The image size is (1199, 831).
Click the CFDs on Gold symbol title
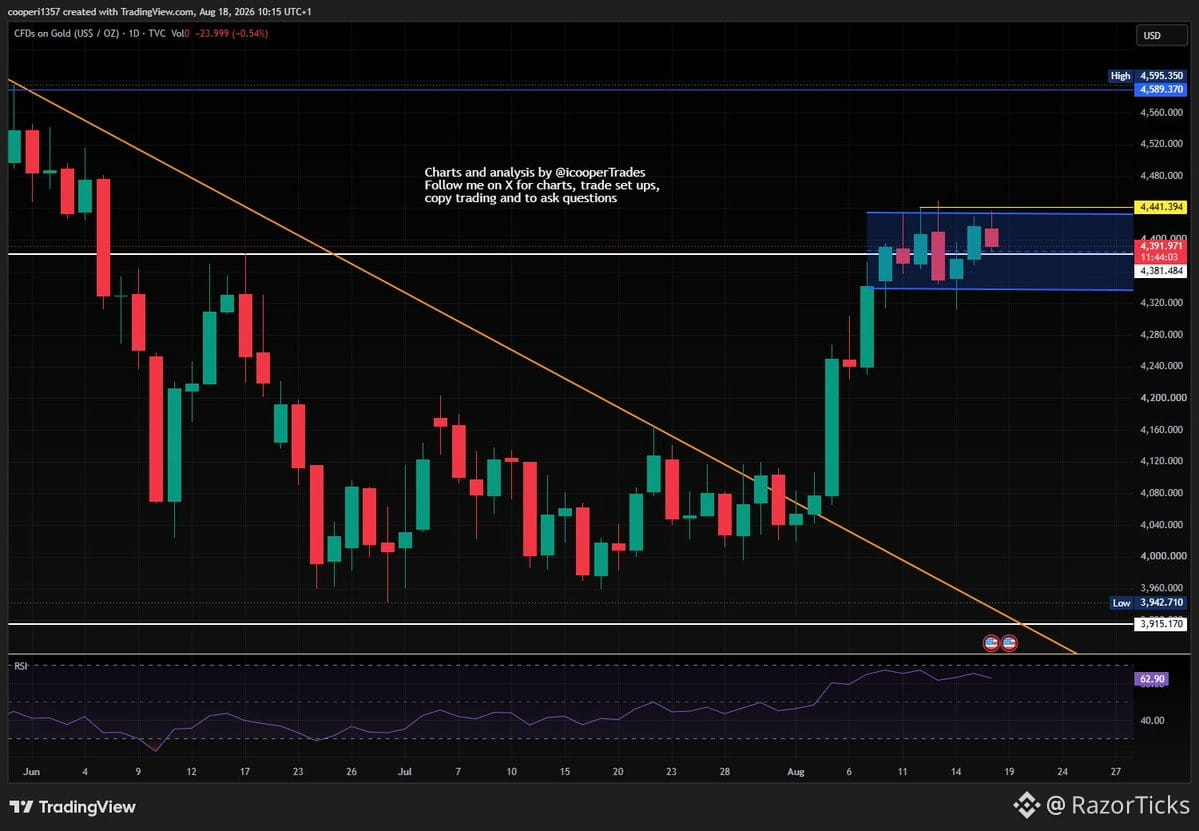point(66,34)
